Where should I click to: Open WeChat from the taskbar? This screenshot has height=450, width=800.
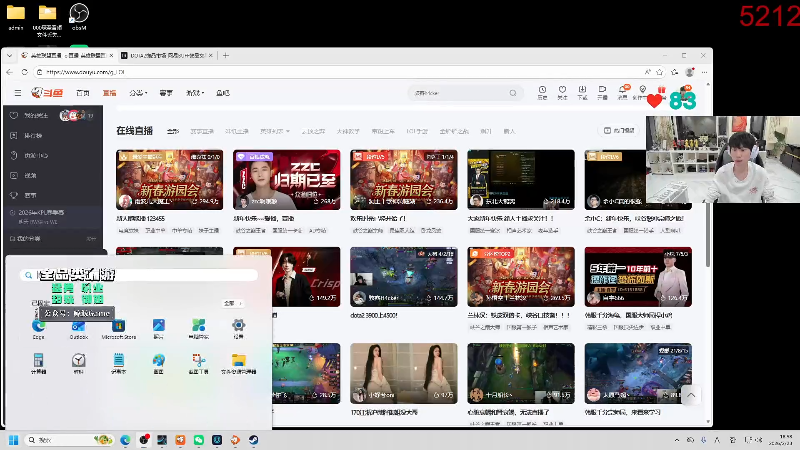(198, 440)
